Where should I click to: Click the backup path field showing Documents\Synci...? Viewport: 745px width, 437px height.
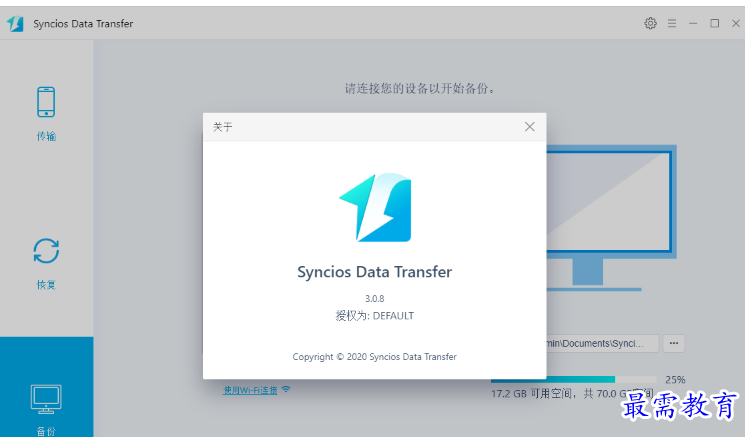click(602, 343)
